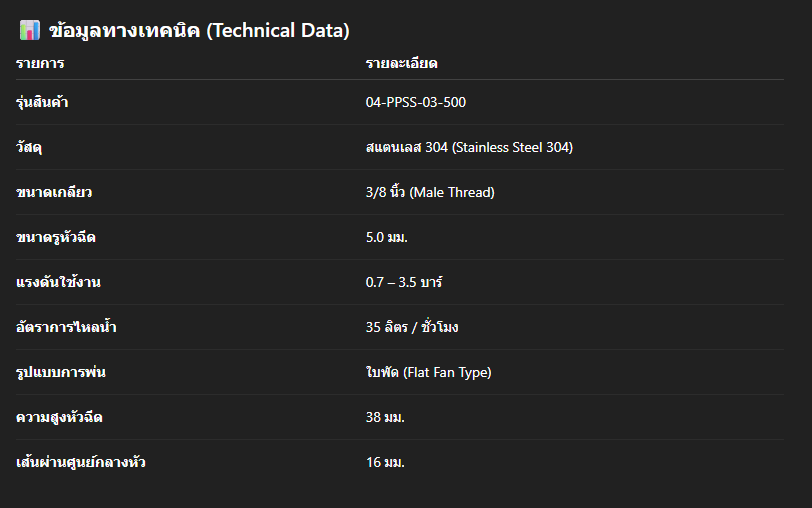Click the Flat Fan Type value
The width and height of the screenshot is (812, 508).
(428, 372)
